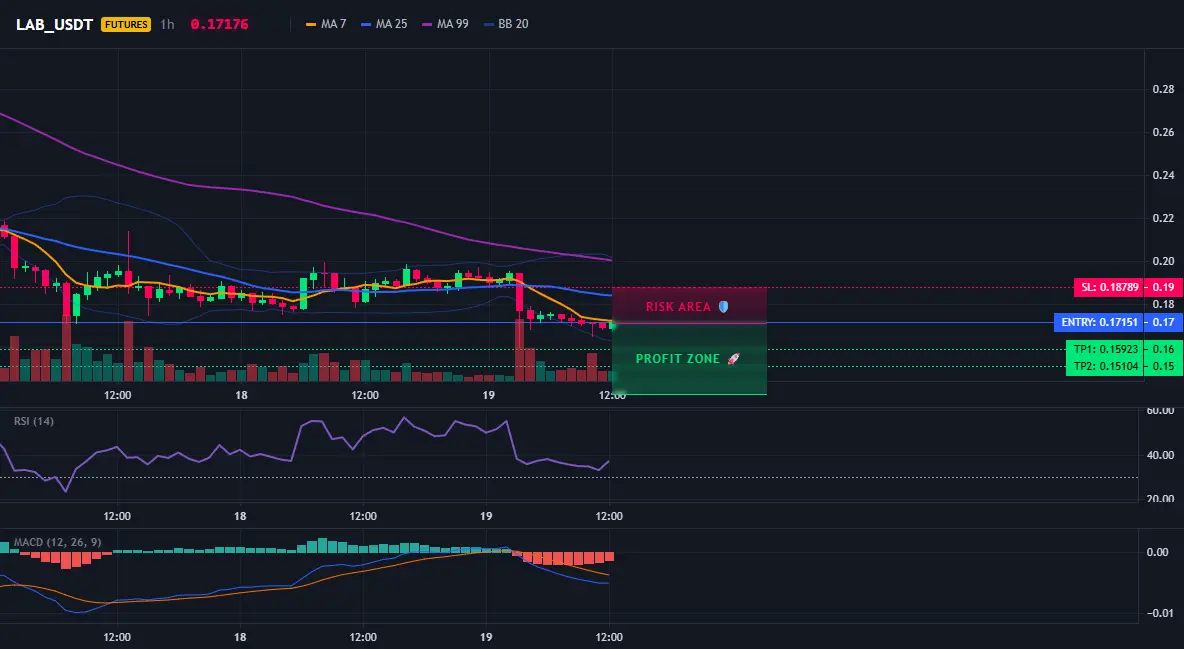Click the green 0.16 axis tag beside TP1
The height and width of the screenshot is (649, 1184).
point(1164,350)
